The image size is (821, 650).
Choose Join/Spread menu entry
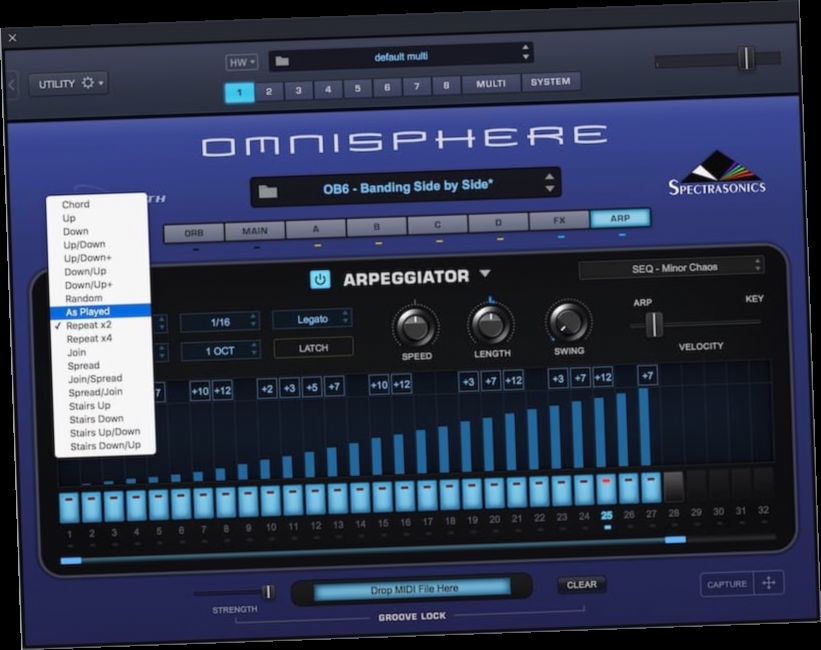pyautogui.click(x=95, y=379)
